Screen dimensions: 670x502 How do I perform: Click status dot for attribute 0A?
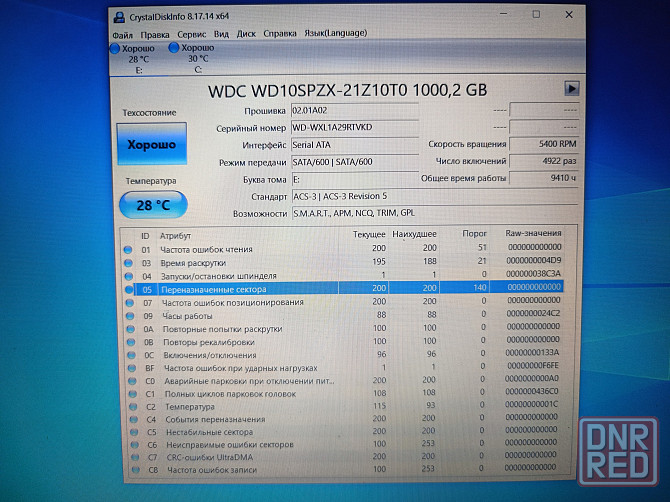130,329
